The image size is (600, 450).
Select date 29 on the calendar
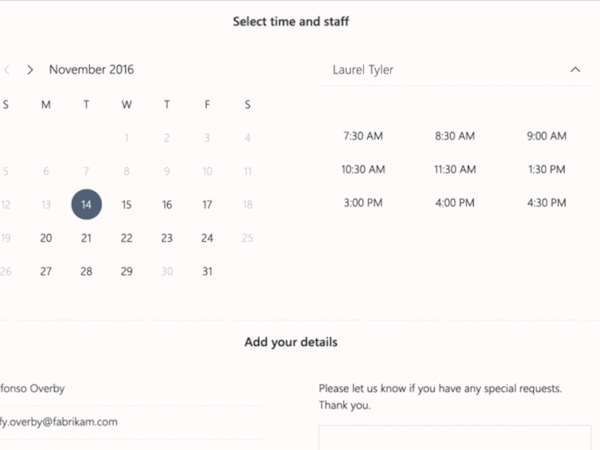tap(127, 271)
